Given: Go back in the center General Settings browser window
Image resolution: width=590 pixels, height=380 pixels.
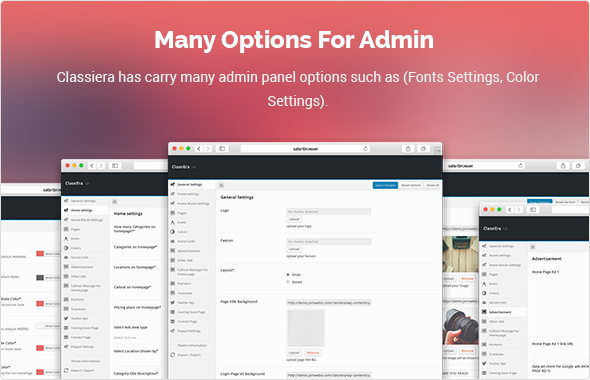Looking at the screenshot, I should [x=199, y=149].
